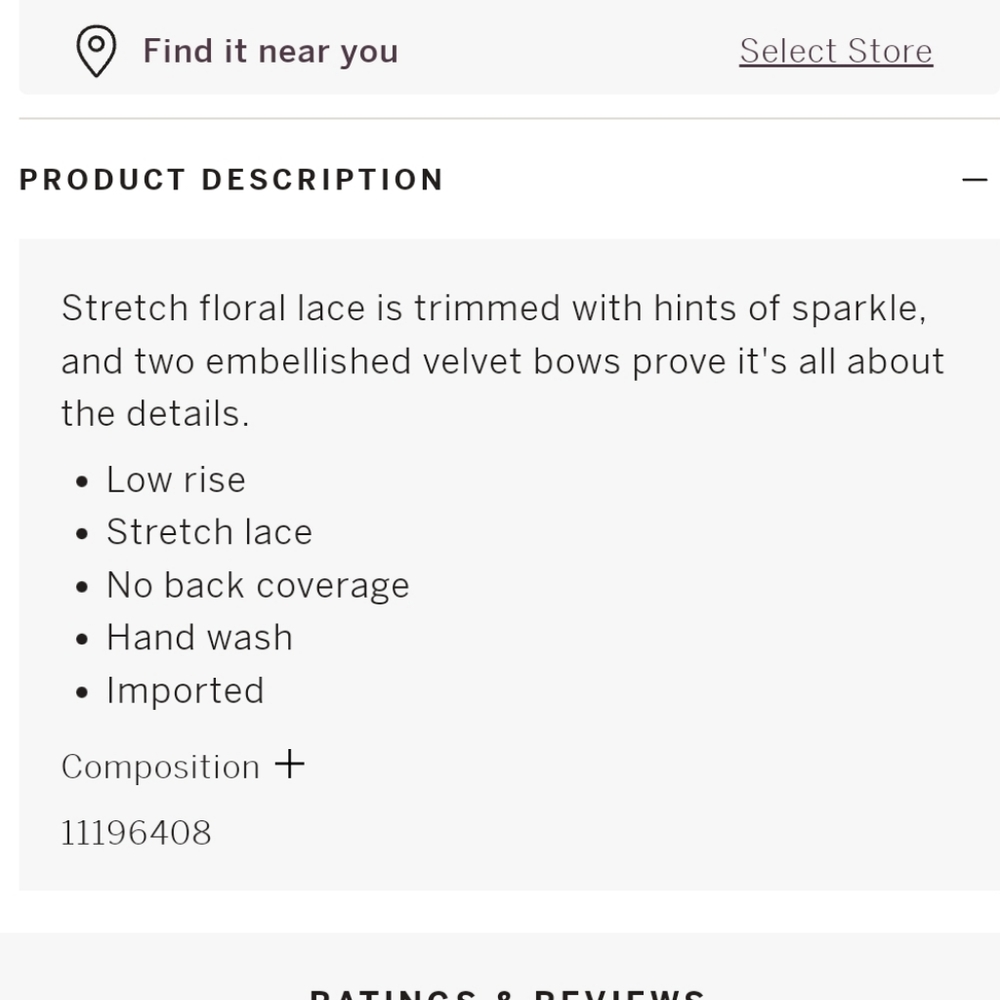Click the stretch floral lace description paragraph
Screen dimensions: 1000x1000
503,361
